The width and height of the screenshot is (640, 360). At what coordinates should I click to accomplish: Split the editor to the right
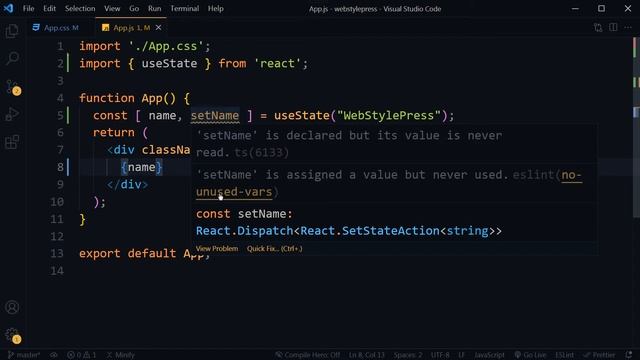pos(613,27)
